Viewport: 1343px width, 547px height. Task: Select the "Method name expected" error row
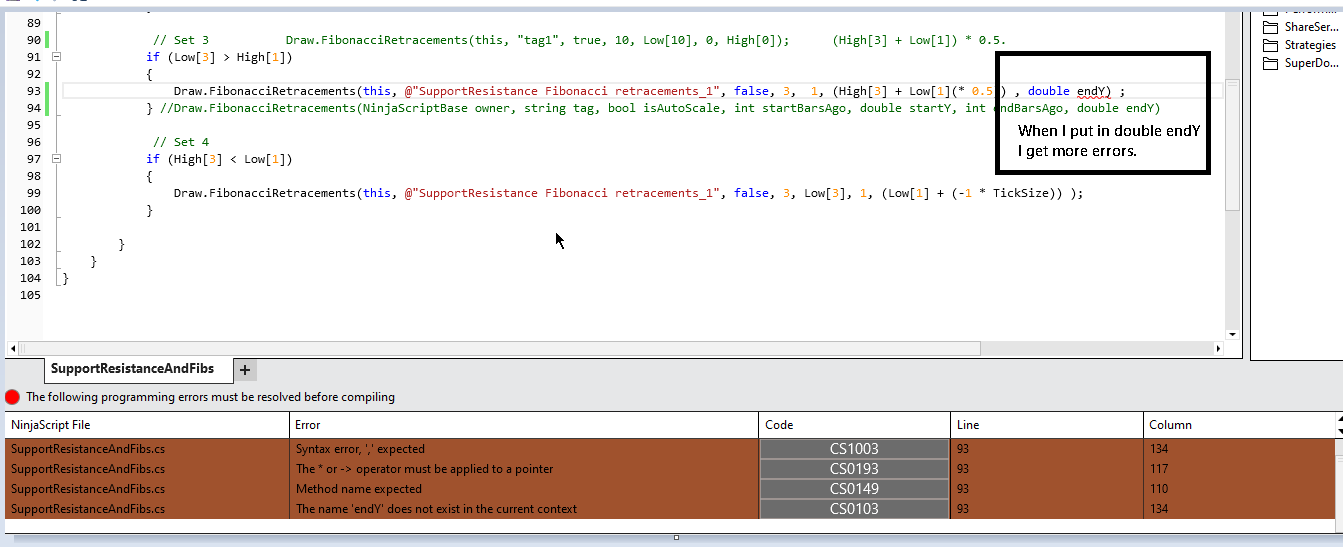pyautogui.click(x=671, y=489)
